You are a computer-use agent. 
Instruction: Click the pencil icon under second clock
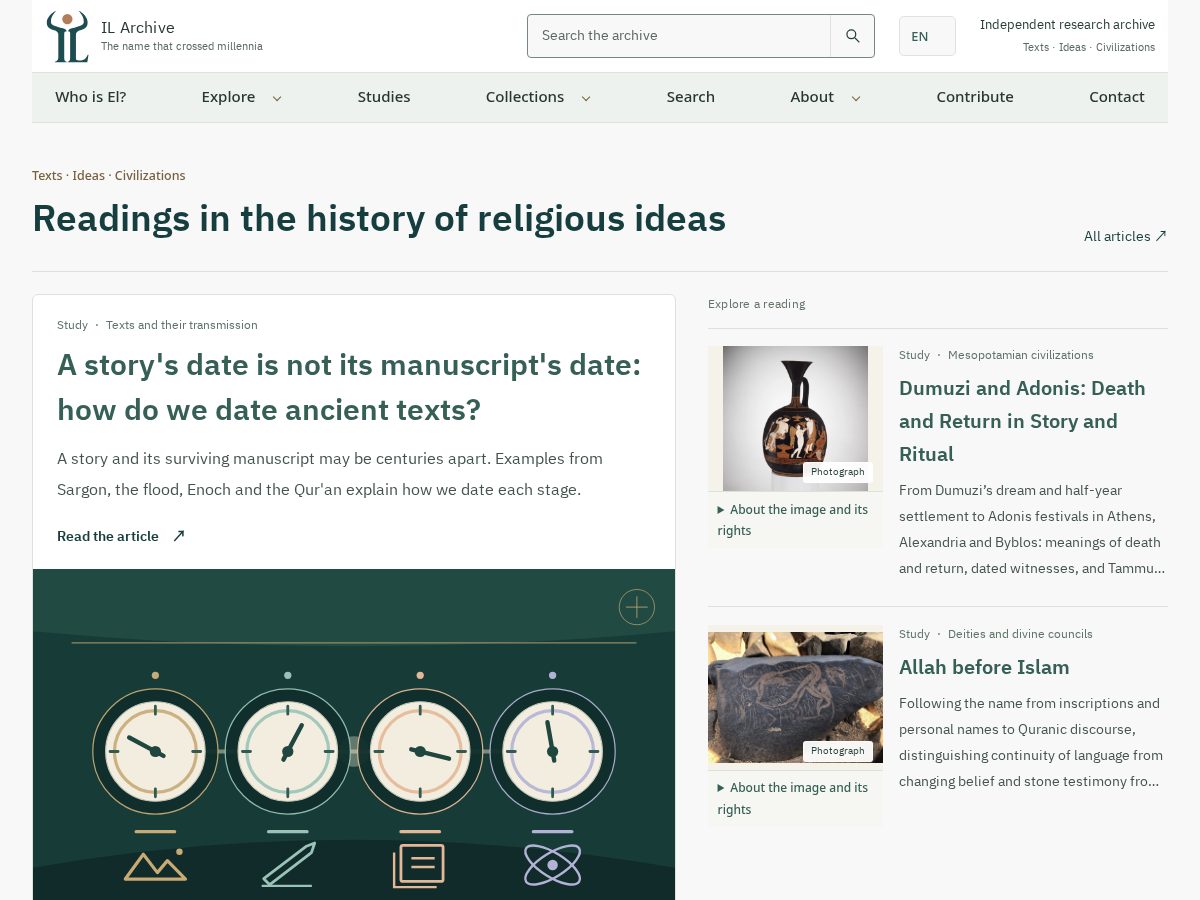[288, 864]
